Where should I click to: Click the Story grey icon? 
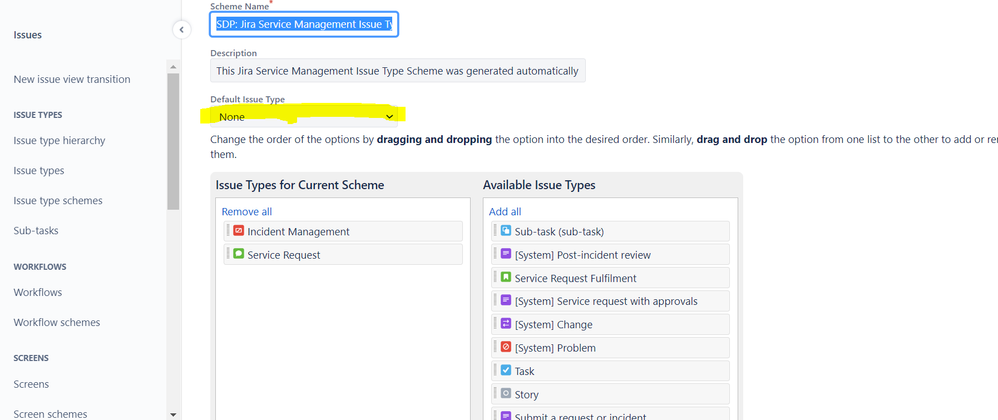coord(506,394)
